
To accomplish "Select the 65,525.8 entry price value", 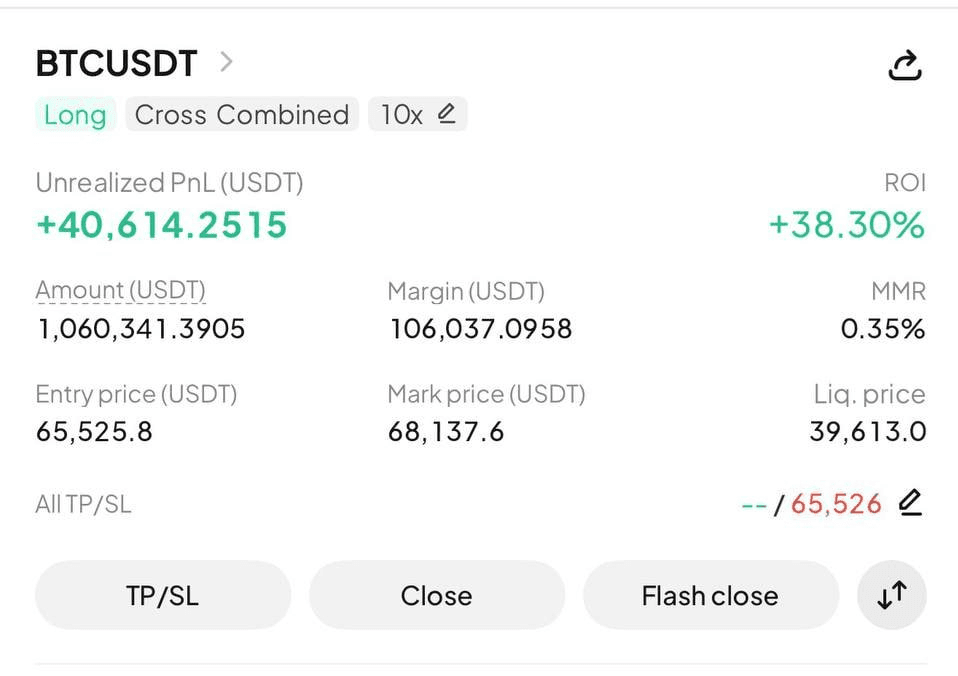I will tap(94, 432).
